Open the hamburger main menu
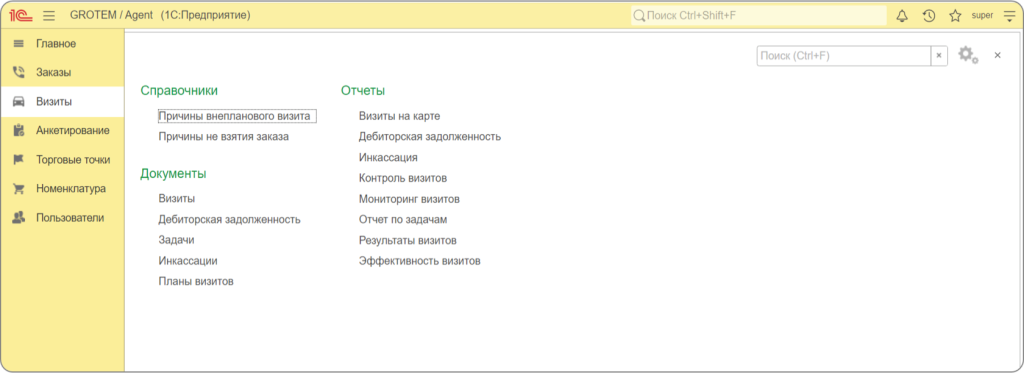This screenshot has height=373, width=1024. (49, 15)
